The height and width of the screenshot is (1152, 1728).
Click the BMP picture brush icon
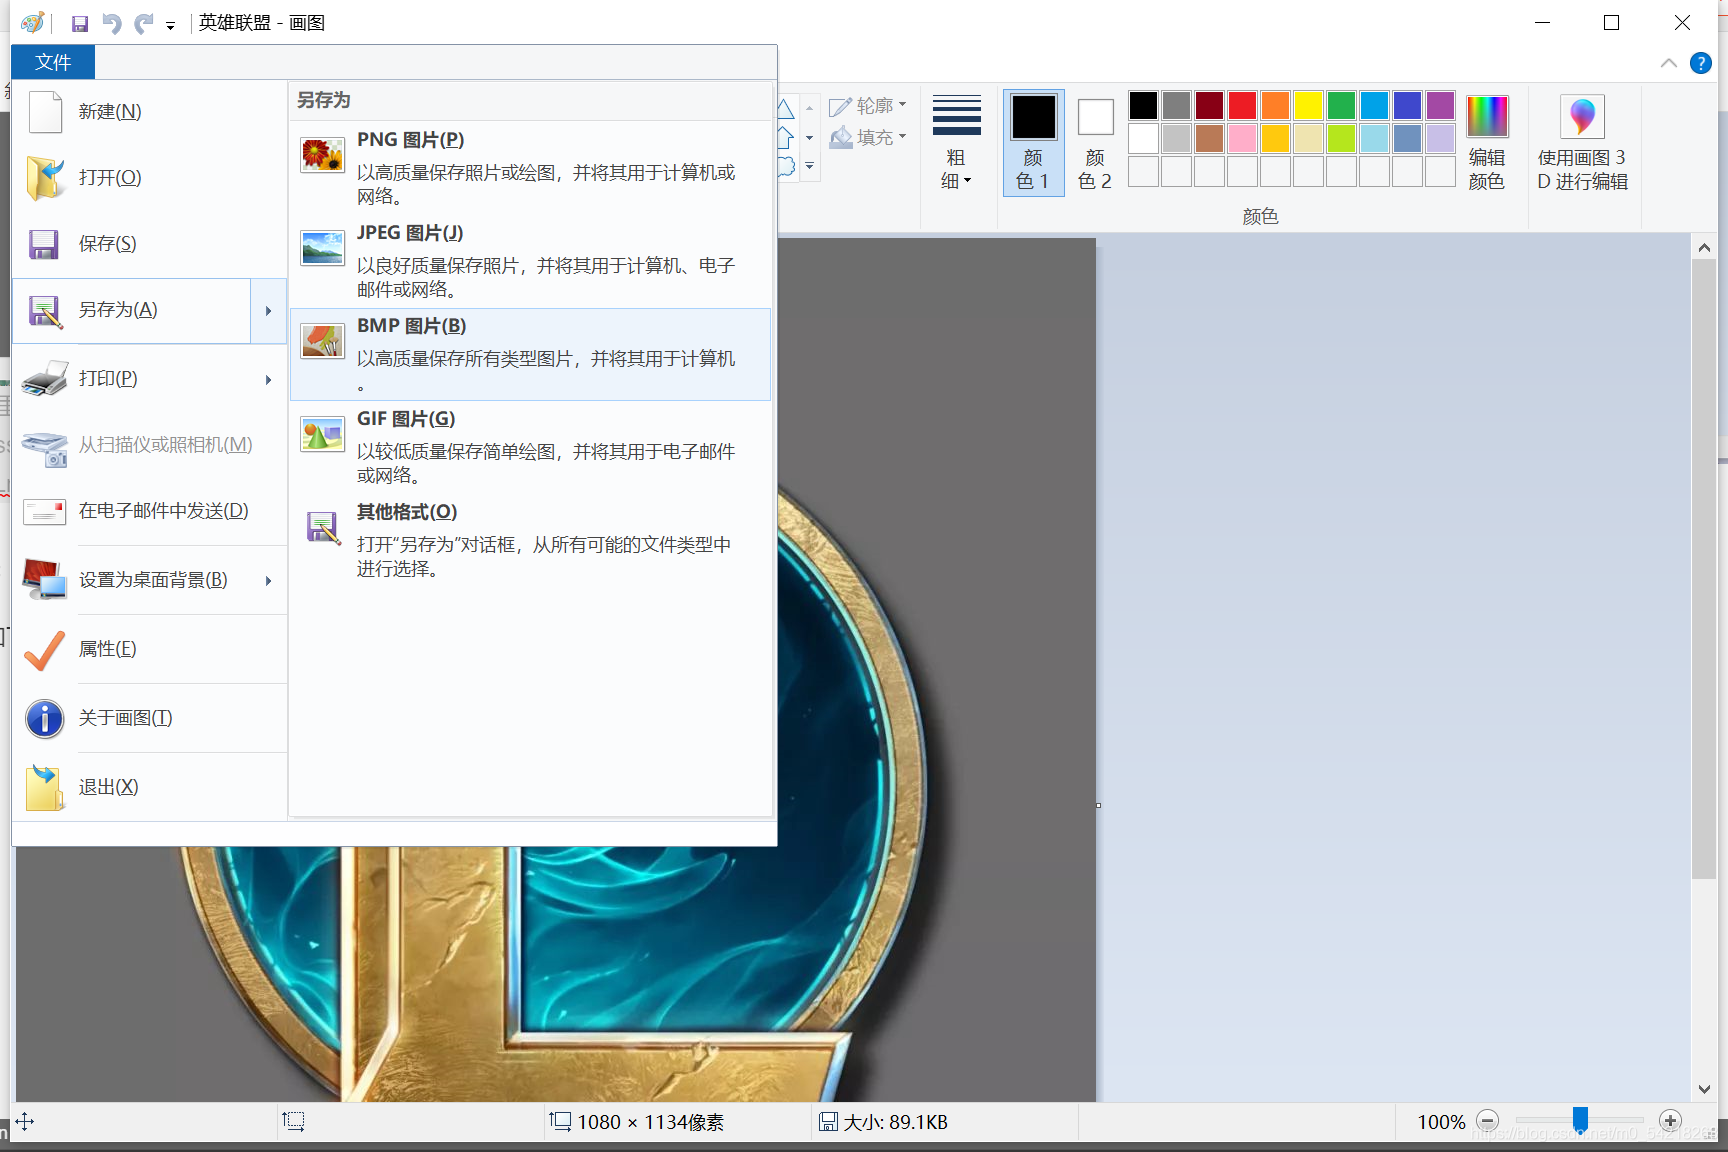(322, 340)
